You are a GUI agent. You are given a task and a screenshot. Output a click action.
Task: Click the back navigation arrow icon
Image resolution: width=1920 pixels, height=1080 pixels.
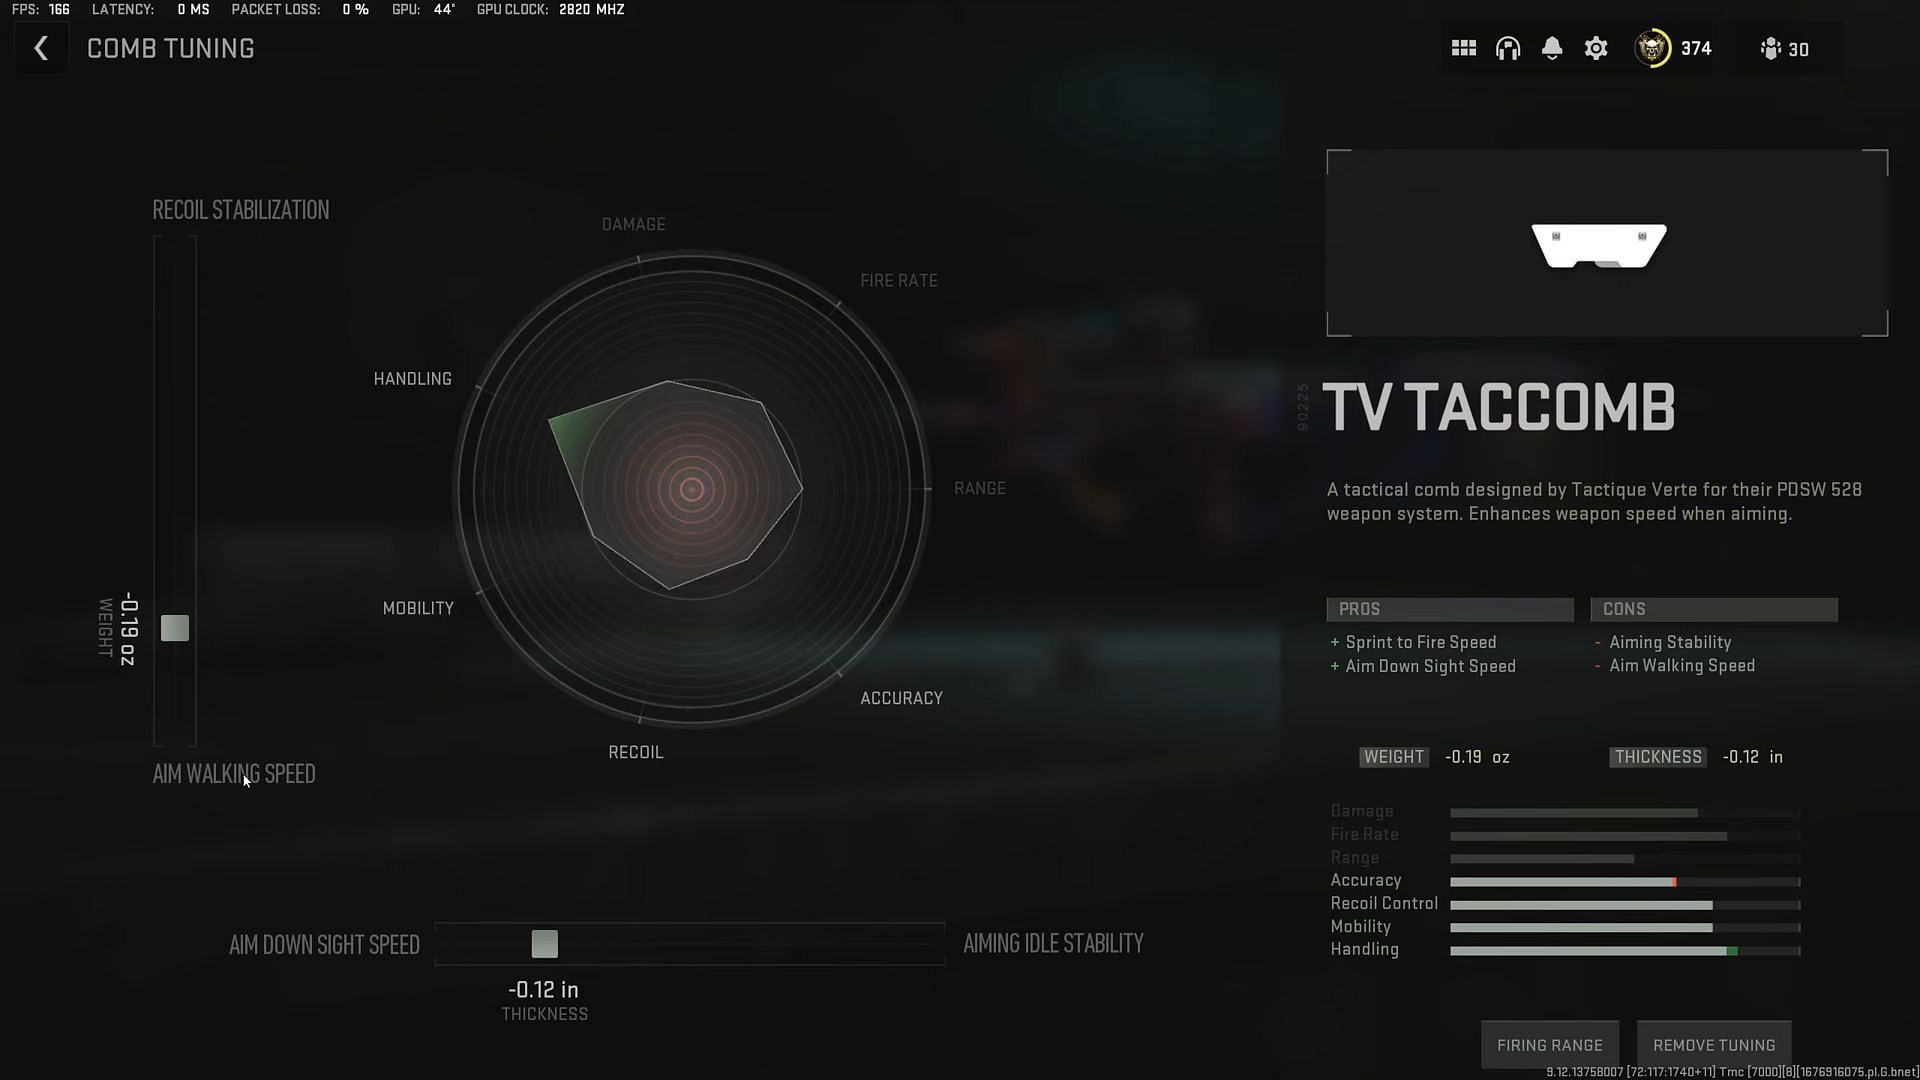40,49
